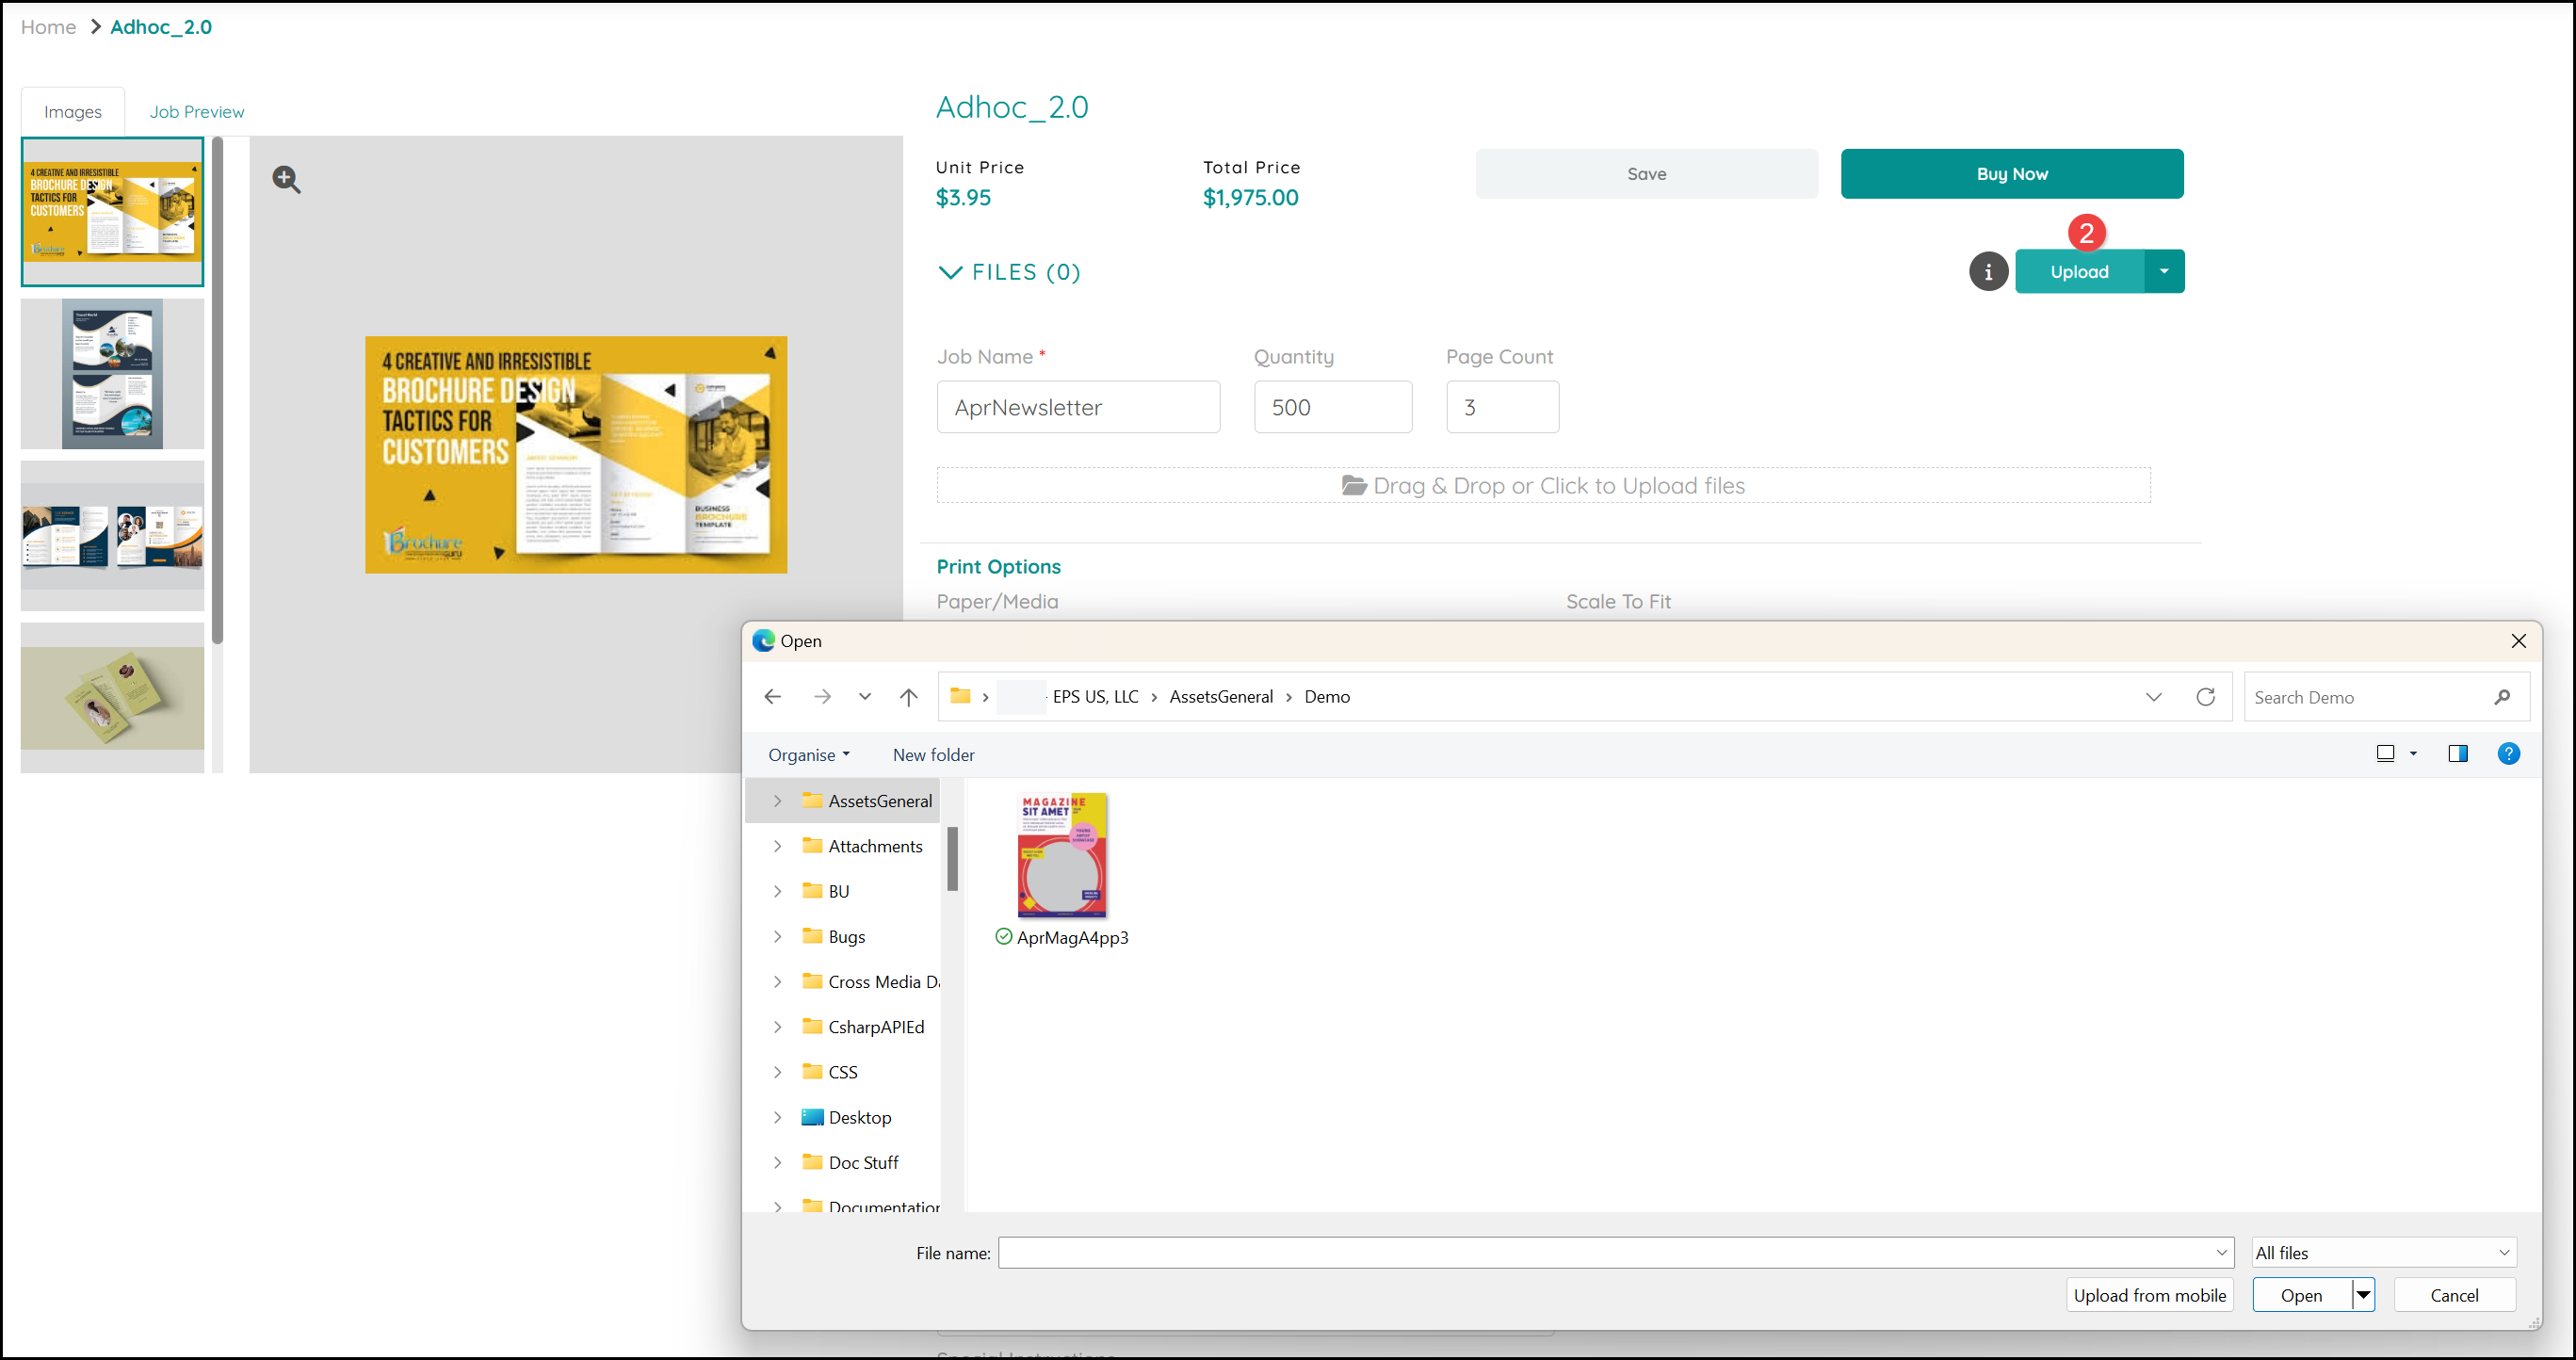Screen dimensions: 2576x1360
Task: Open the Organise menu
Action: [x=808, y=755]
